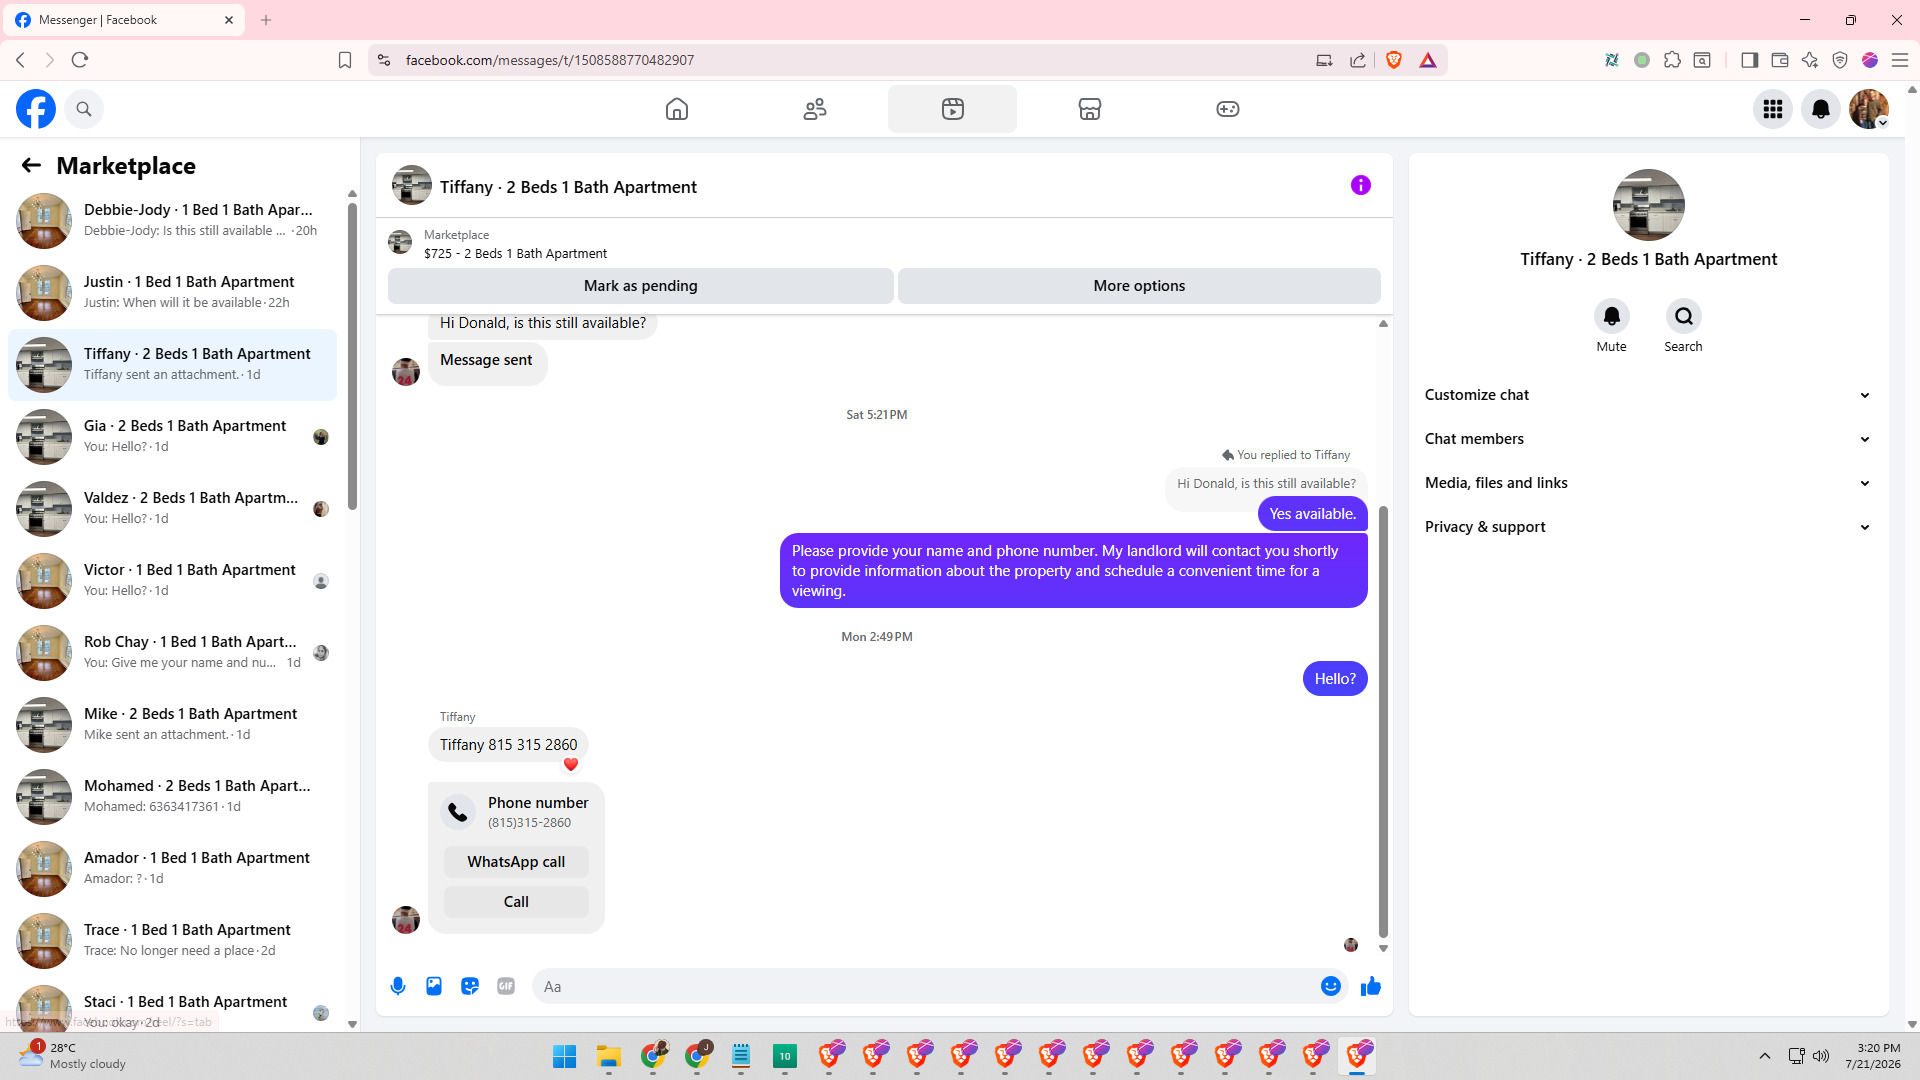Open the Gia 2 Beds 1 Bath conversation

(x=172, y=437)
